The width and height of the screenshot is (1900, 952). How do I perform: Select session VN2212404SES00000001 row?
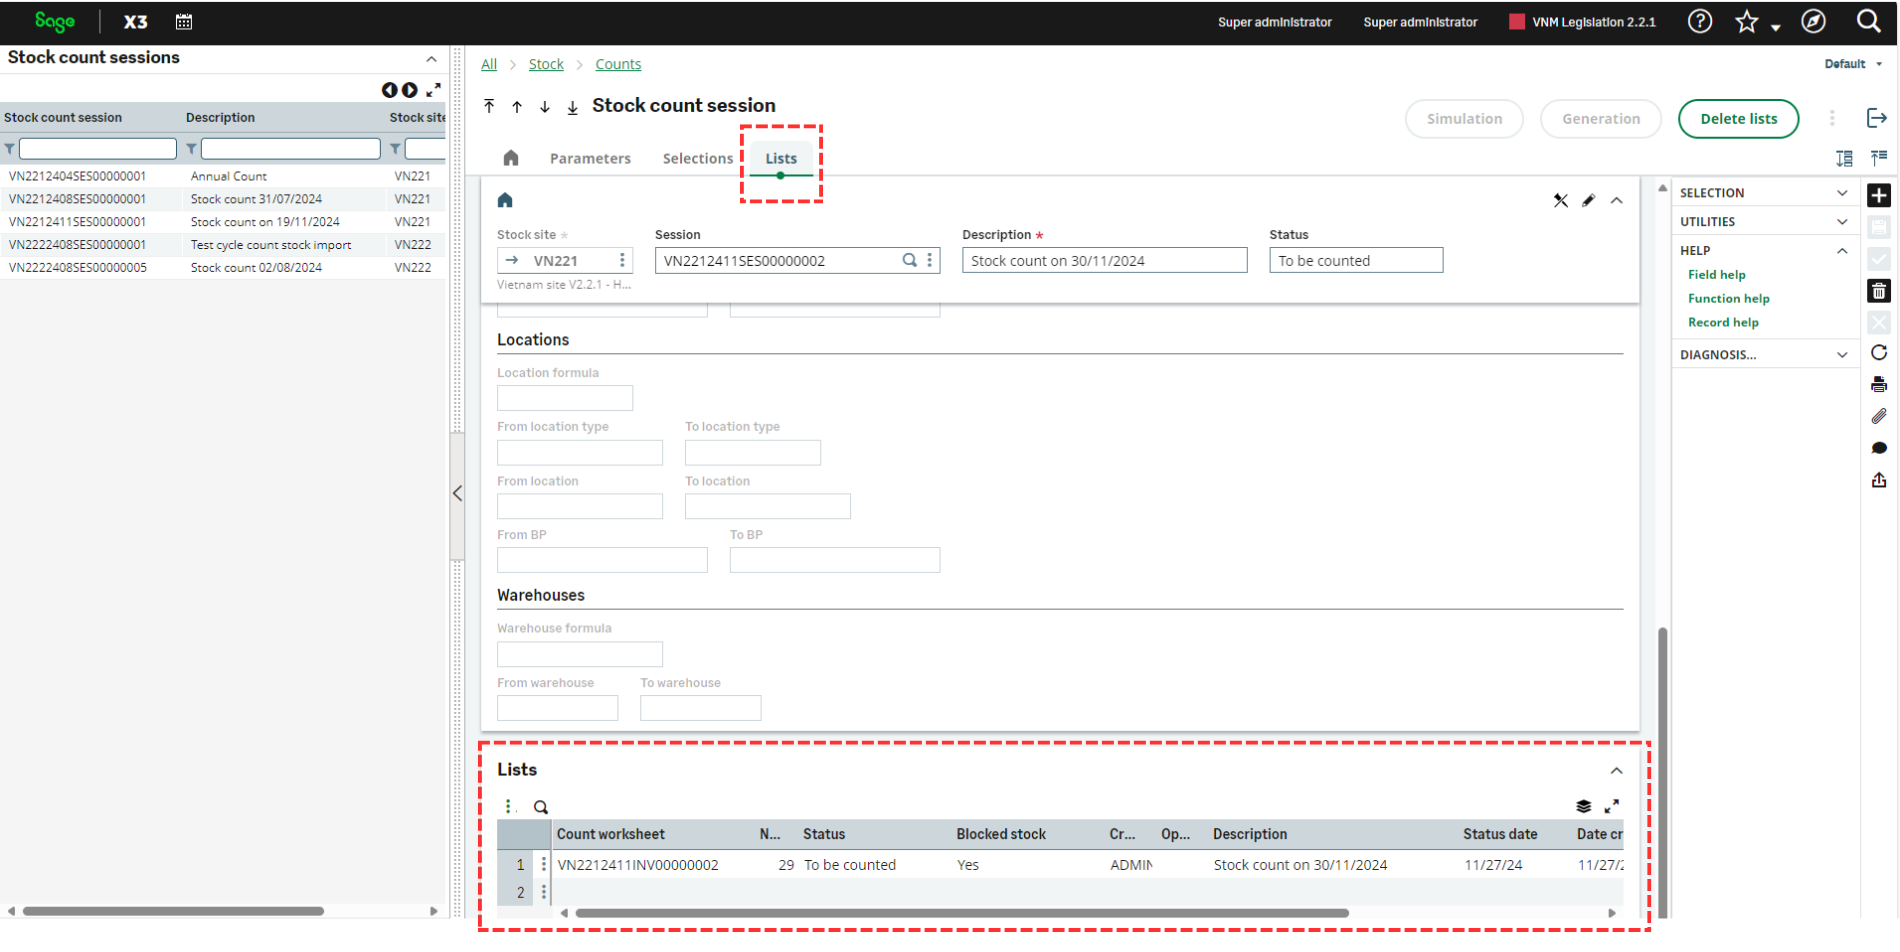pyautogui.click(x=222, y=176)
